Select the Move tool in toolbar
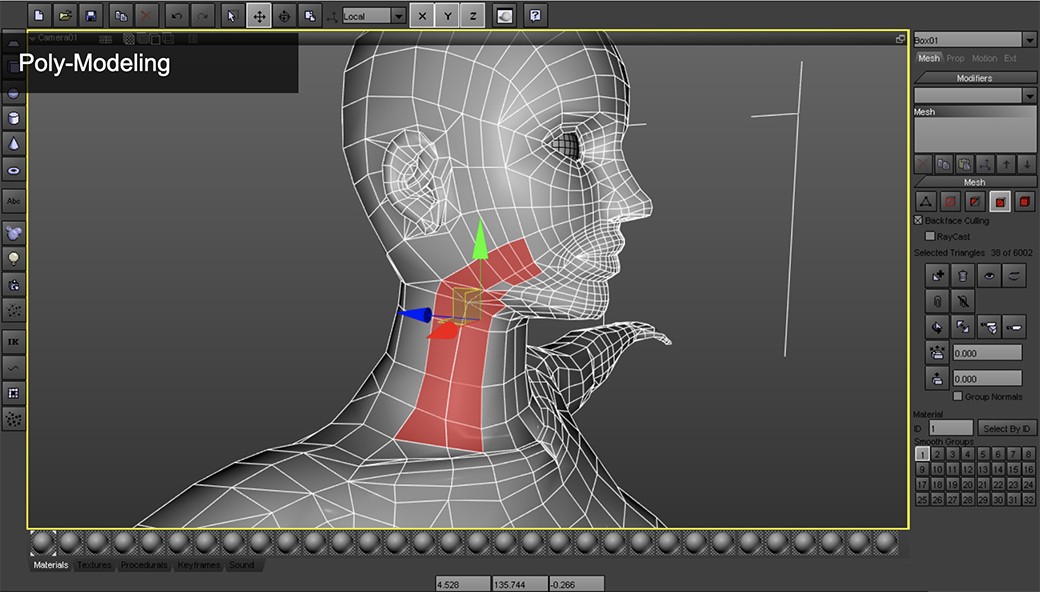 (x=258, y=16)
